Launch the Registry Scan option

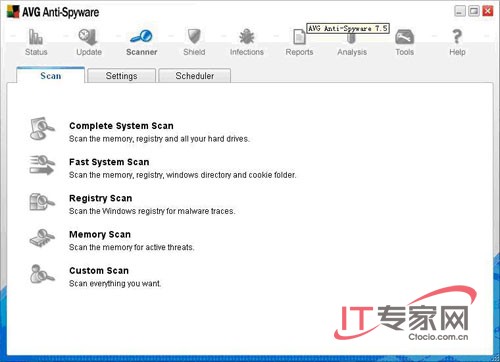click(100, 198)
